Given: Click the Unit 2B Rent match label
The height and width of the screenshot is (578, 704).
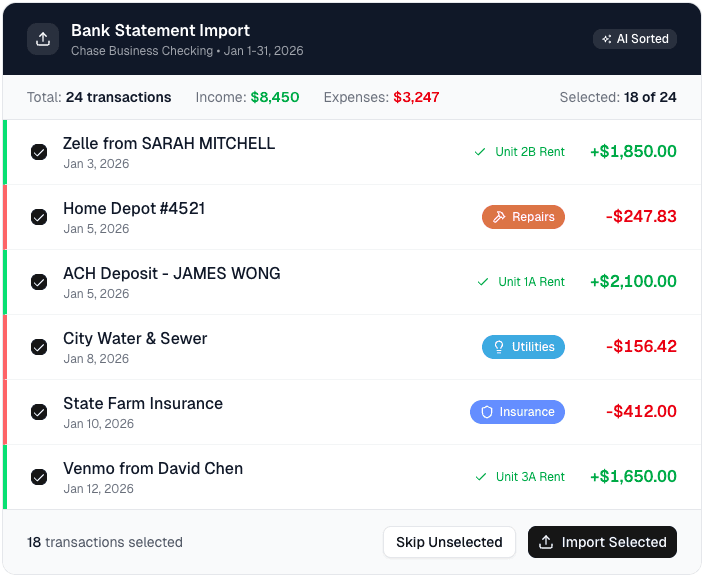Looking at the screenshot, I should (x=530, y=152).
